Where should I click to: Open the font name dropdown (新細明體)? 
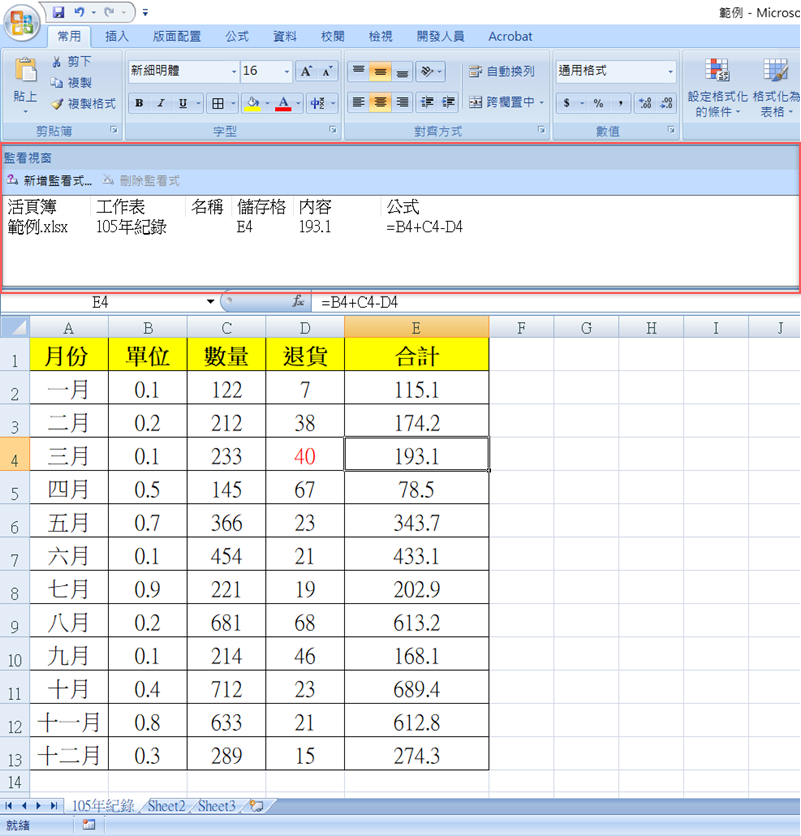[x=234, y=71]
